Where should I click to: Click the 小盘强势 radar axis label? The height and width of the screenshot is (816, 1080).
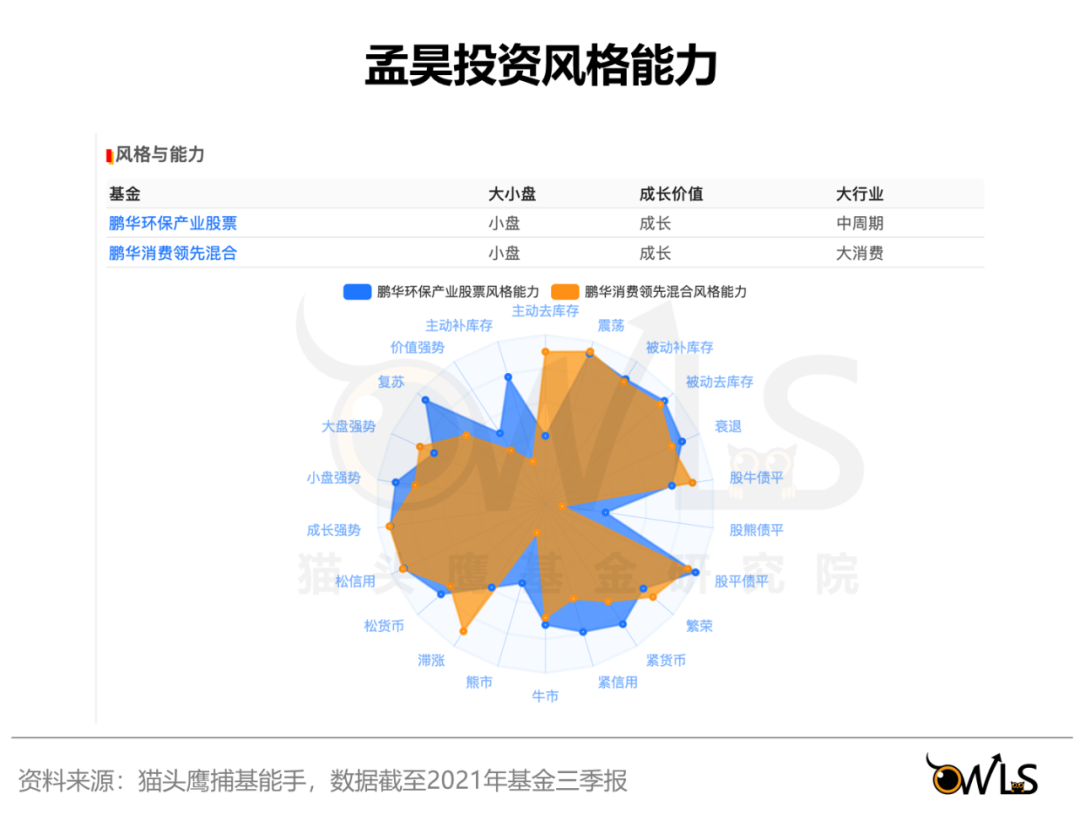pos(334,478)
